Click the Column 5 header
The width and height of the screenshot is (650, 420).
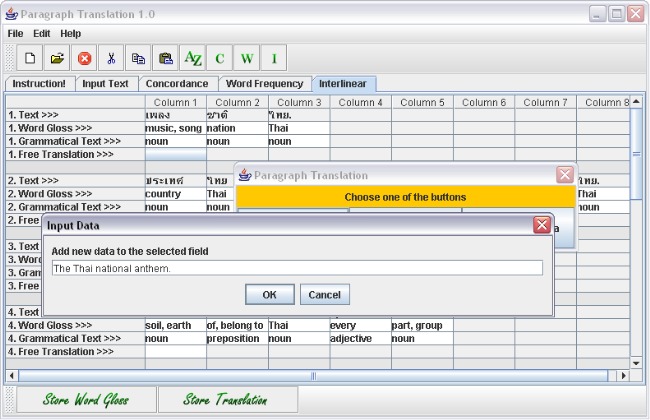click(422, 102)
